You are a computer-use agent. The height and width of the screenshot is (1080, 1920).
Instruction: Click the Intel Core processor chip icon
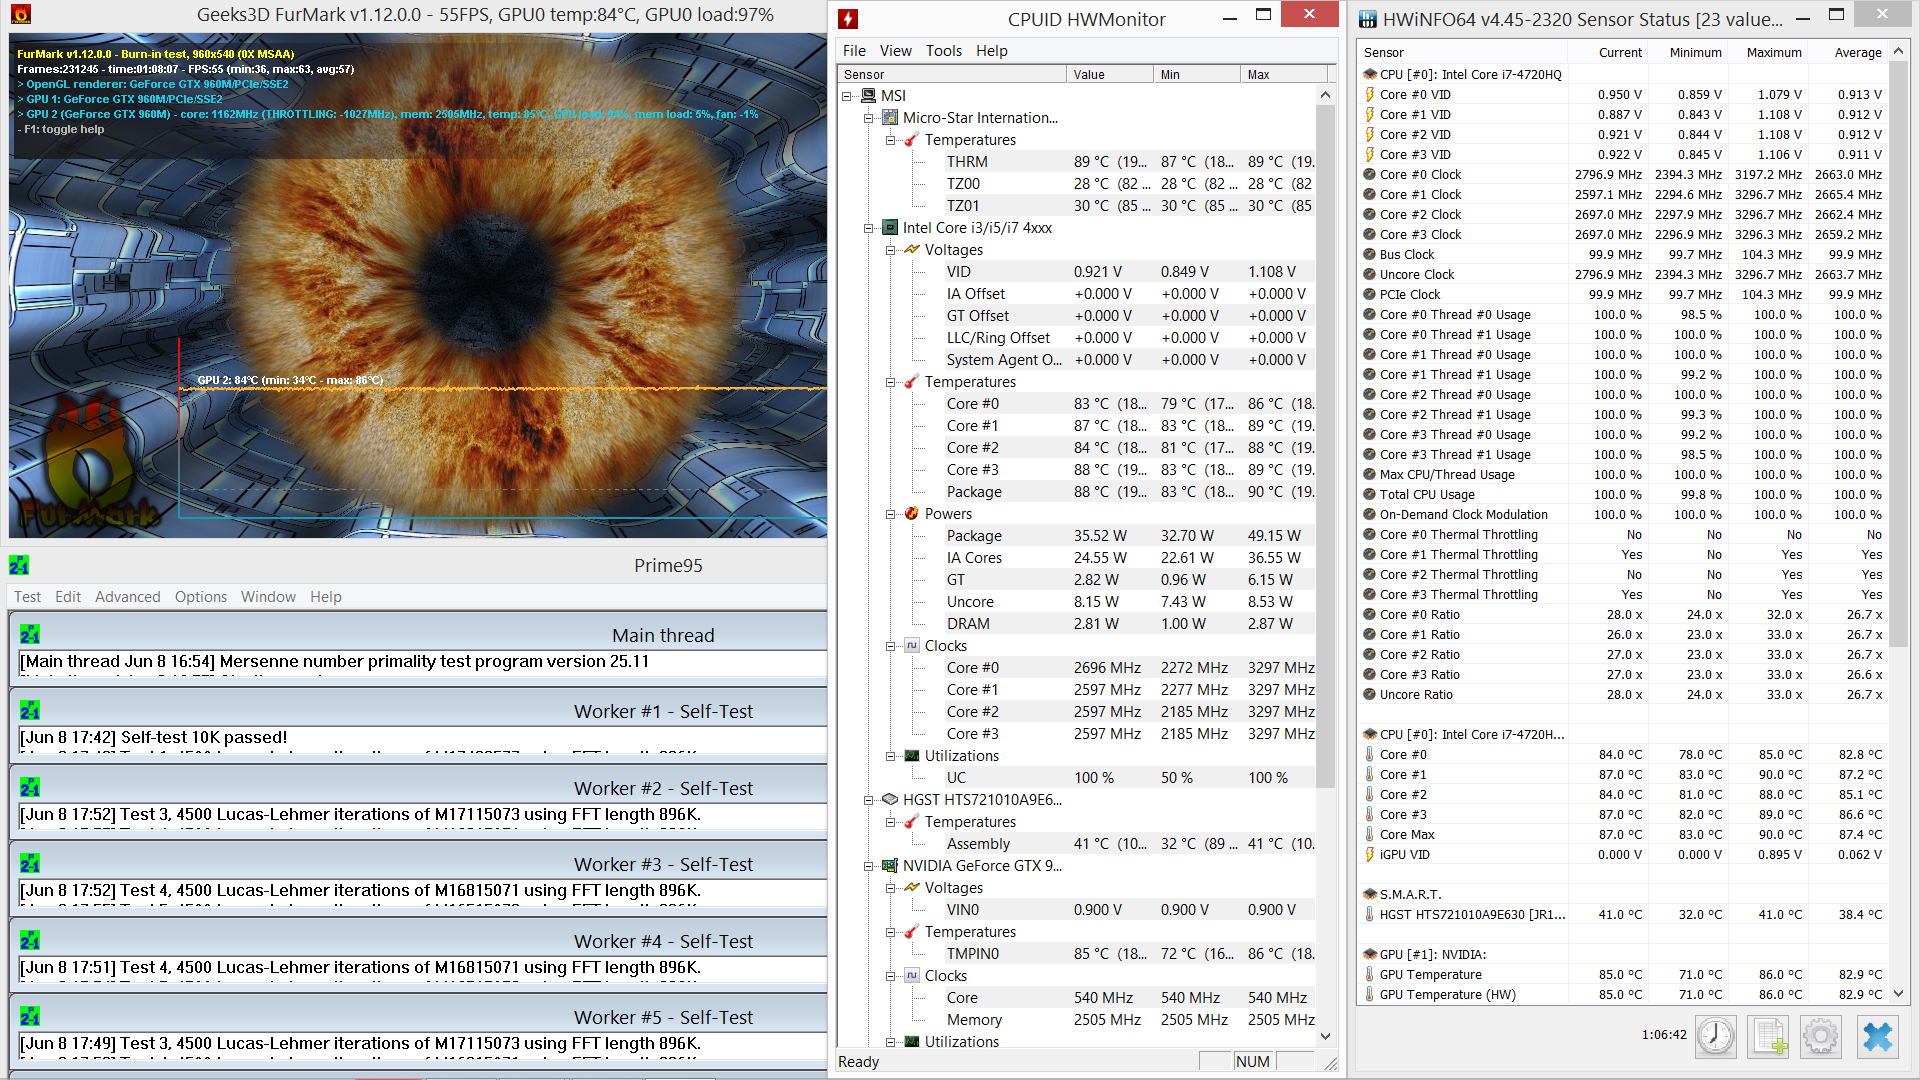point(890,228)
